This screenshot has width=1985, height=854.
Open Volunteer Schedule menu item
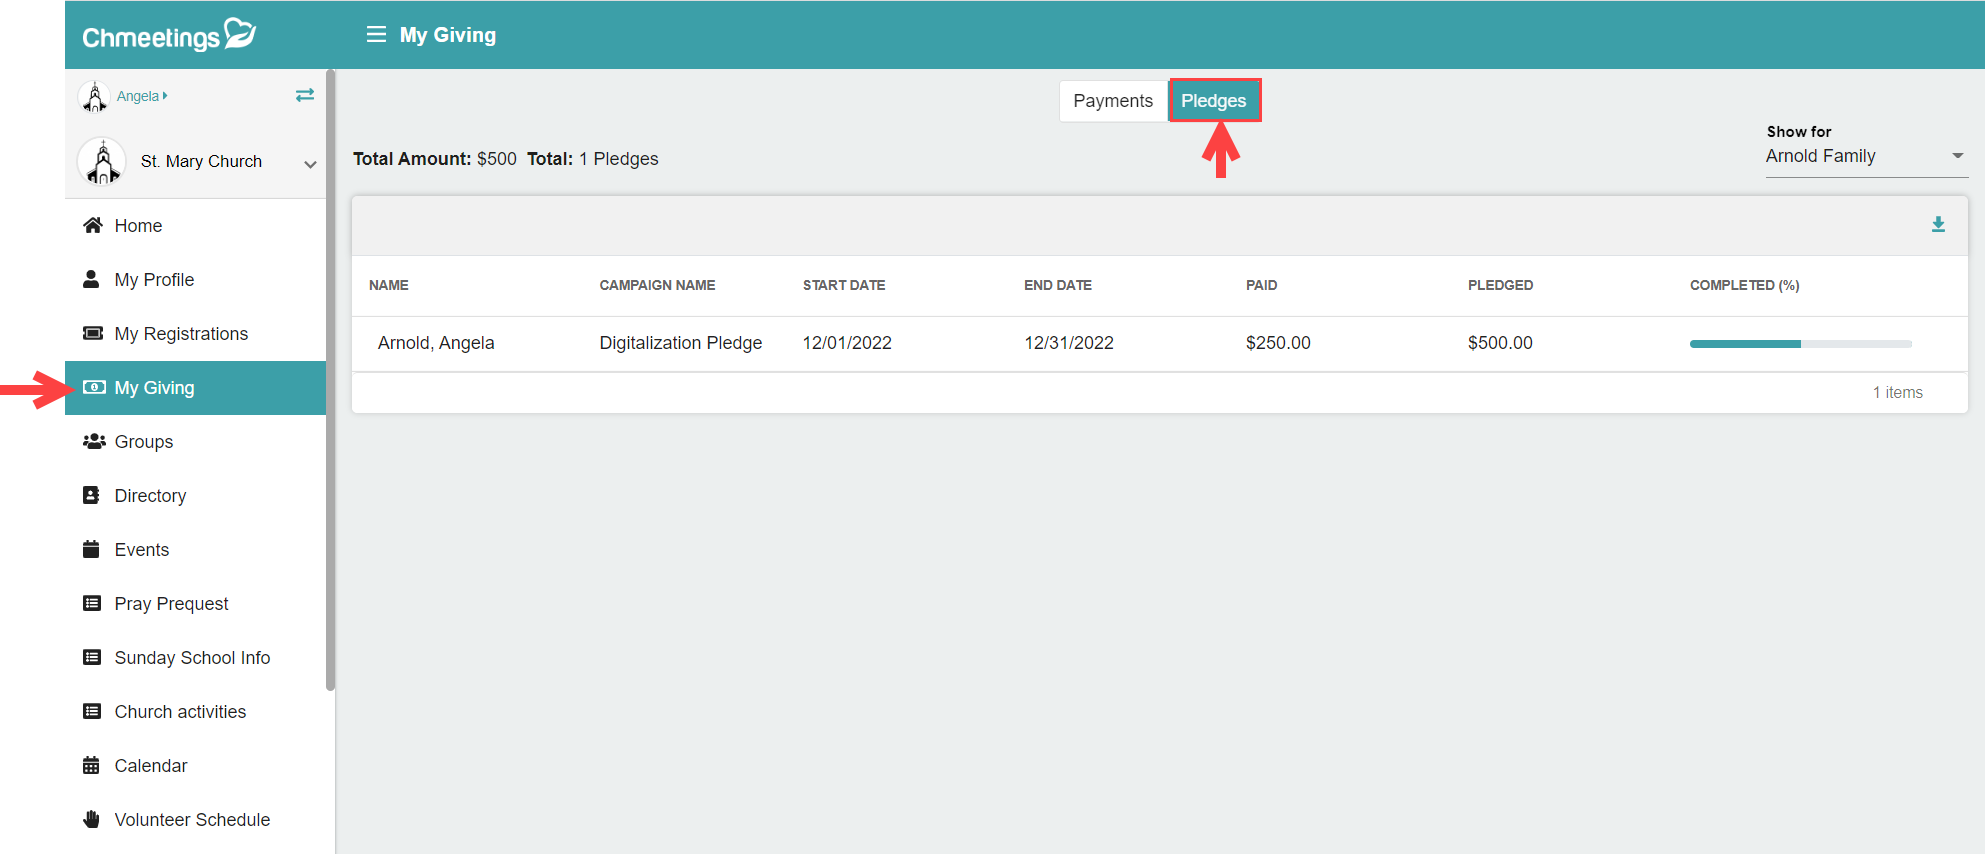tap(195, 820)
